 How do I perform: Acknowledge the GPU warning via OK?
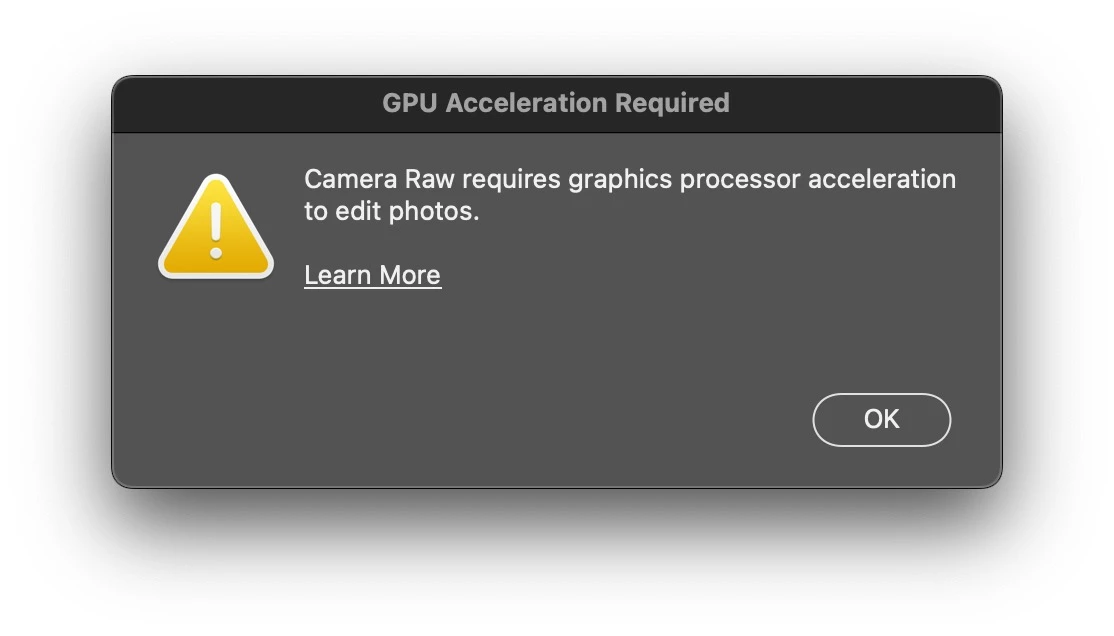[881, 419]
